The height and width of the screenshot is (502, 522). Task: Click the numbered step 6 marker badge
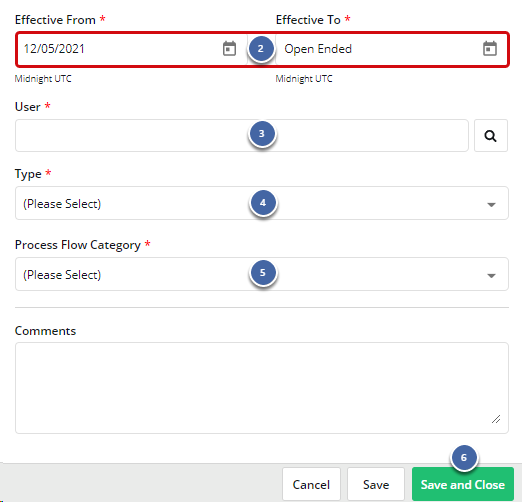tap(464, 458)
